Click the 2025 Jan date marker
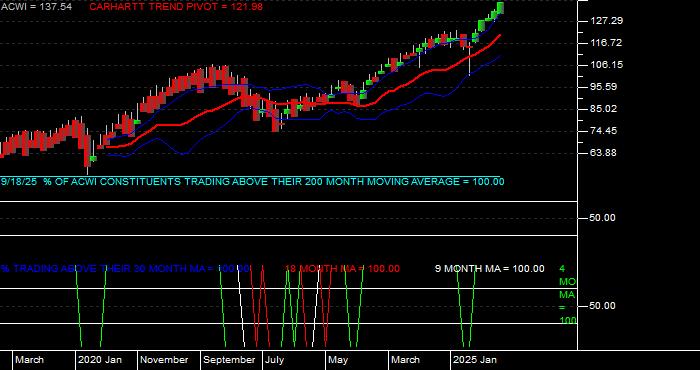 [x=475, y=360]
